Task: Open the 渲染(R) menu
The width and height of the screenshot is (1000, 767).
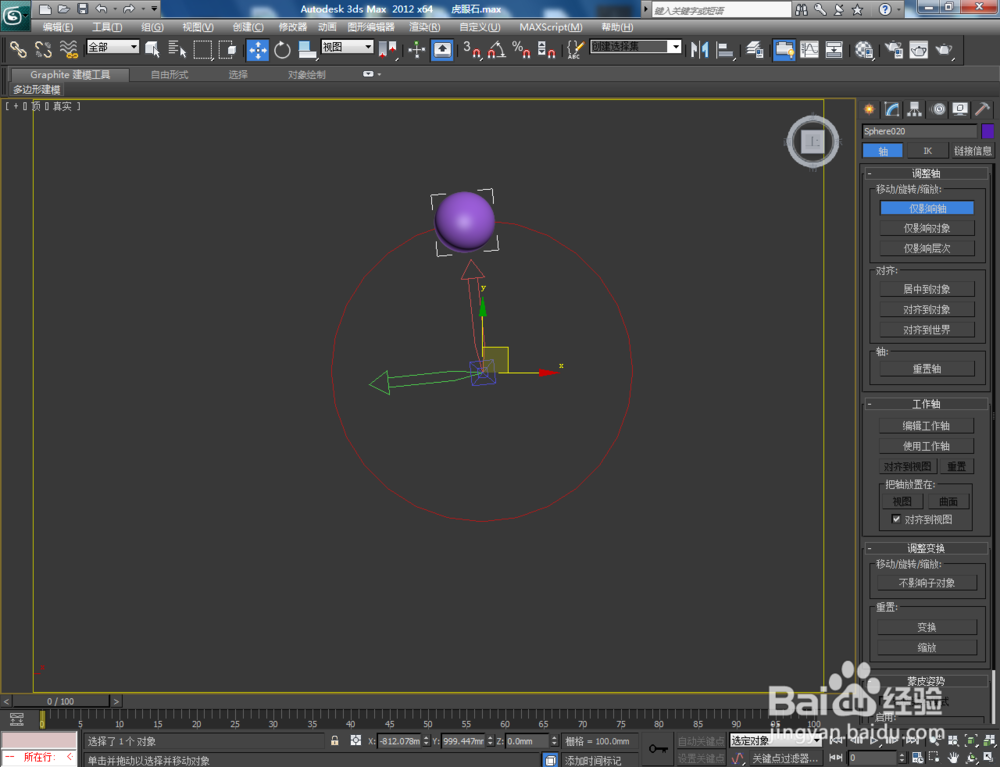Action: [424, 27]
